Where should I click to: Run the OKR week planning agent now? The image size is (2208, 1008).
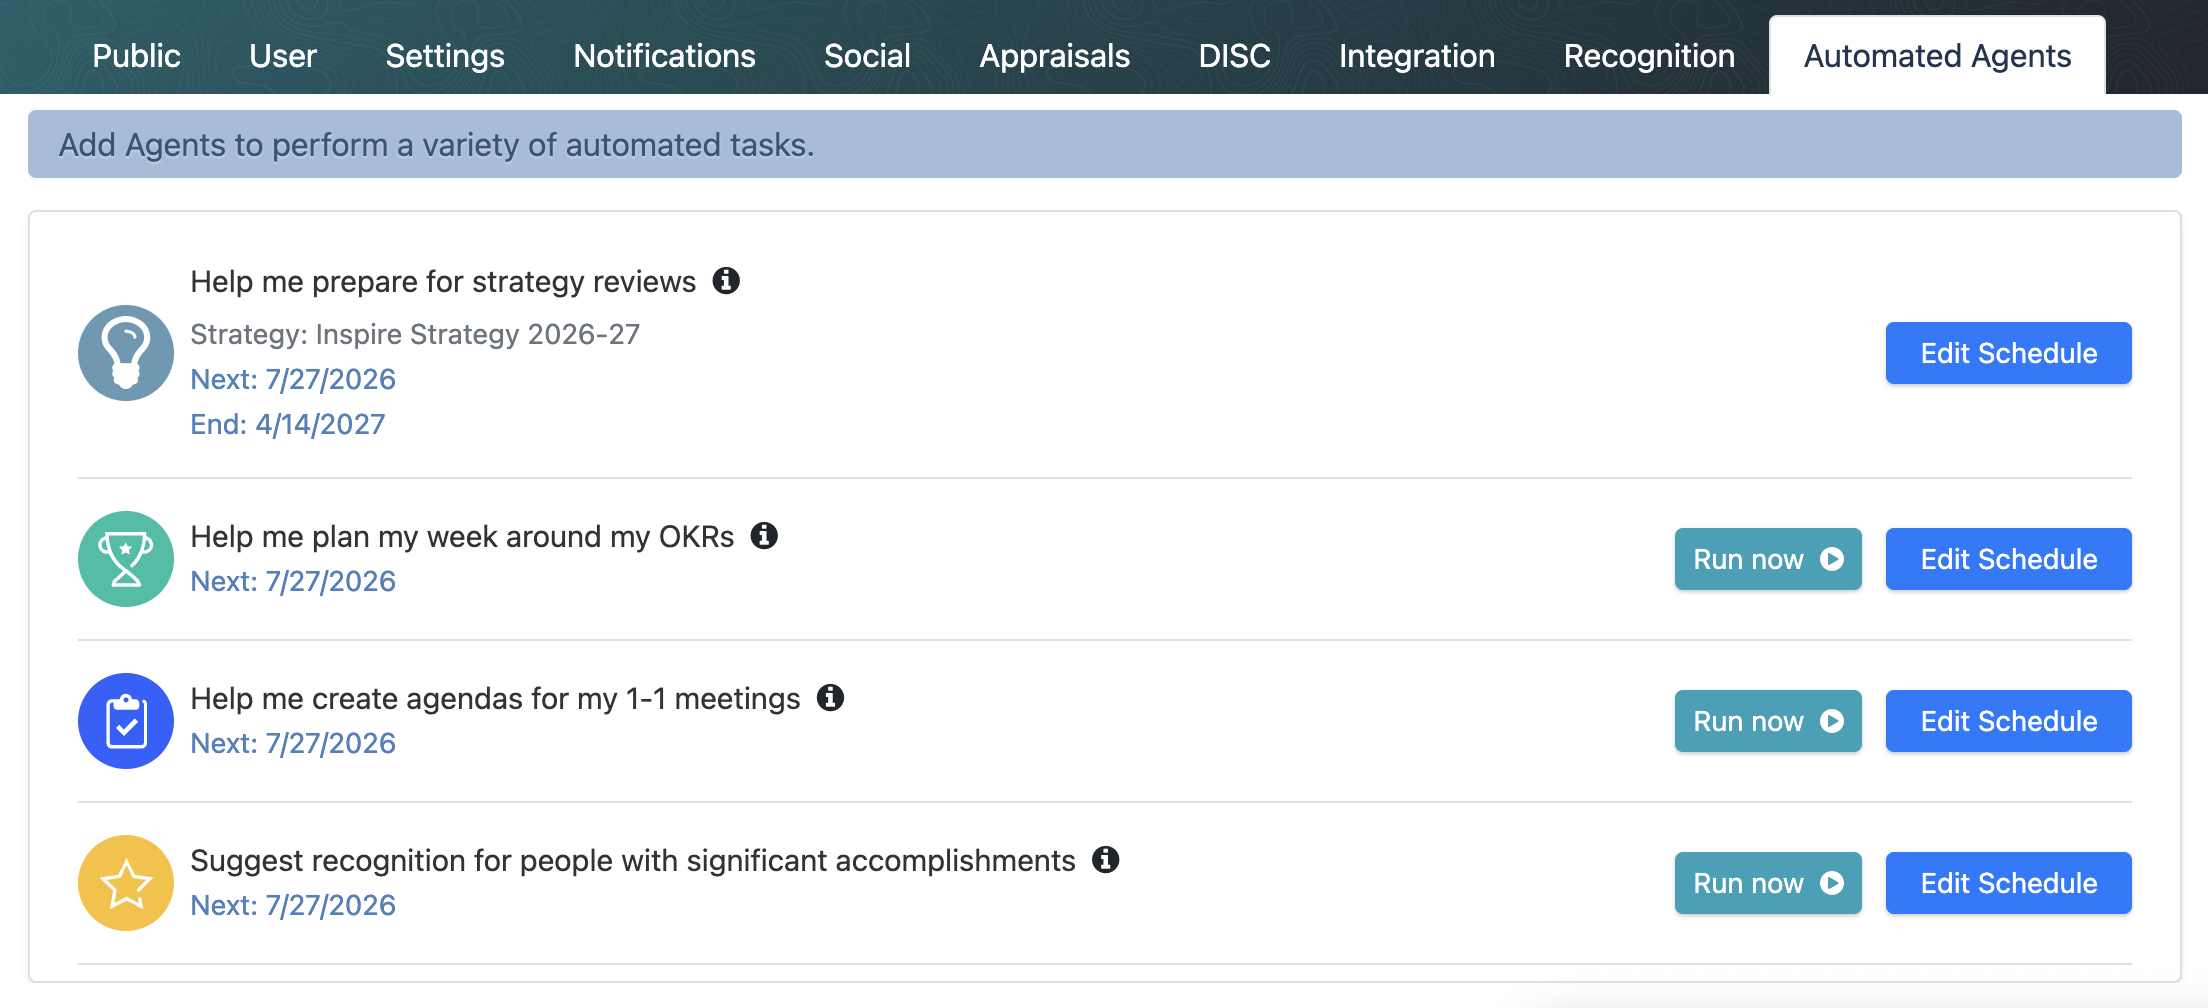(x=1768, y=559)
